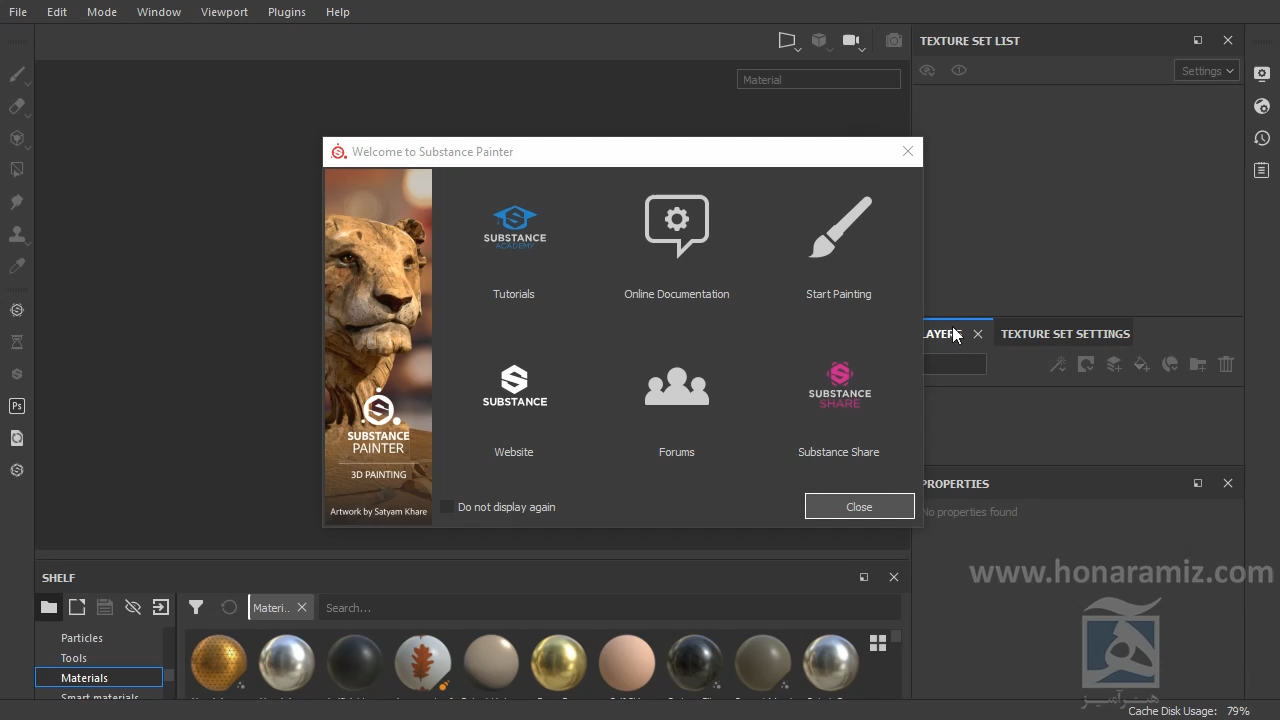Select the Material Picker eyedropper tool
The height and width of the screenshot is (720, 1280).
click(17, 266)
